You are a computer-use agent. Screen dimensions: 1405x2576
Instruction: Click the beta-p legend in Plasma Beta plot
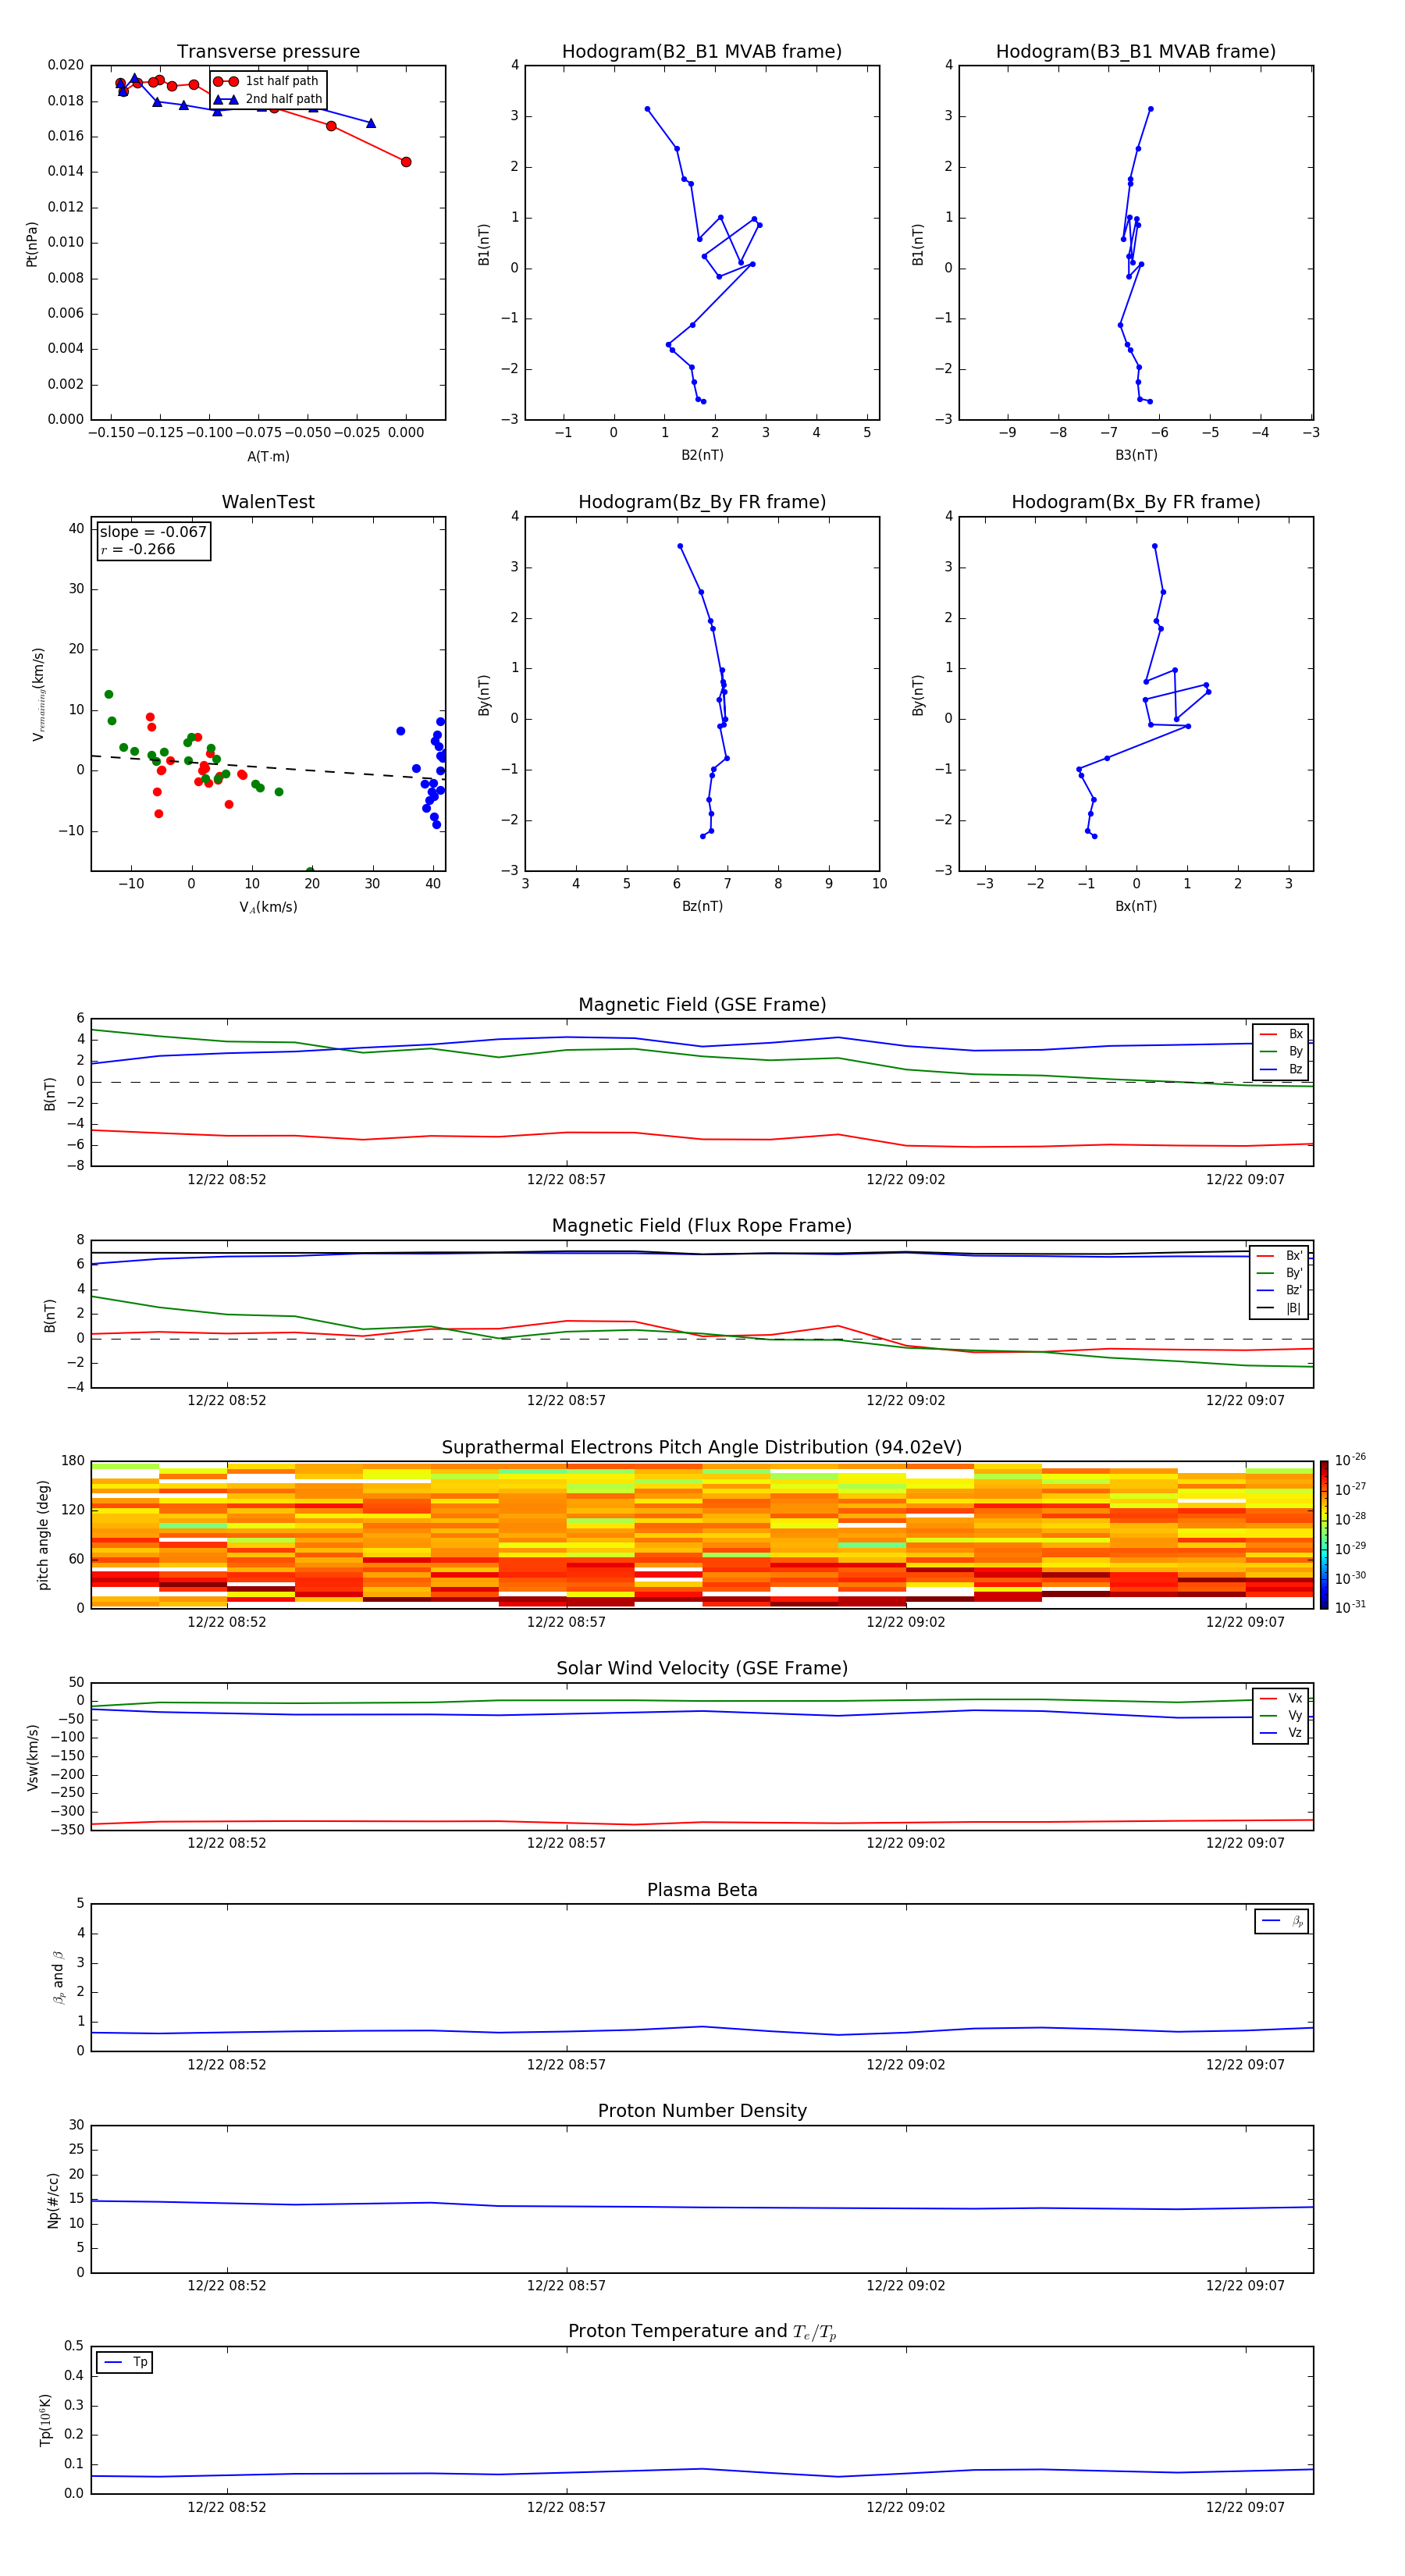(x=1282, y=1921)
